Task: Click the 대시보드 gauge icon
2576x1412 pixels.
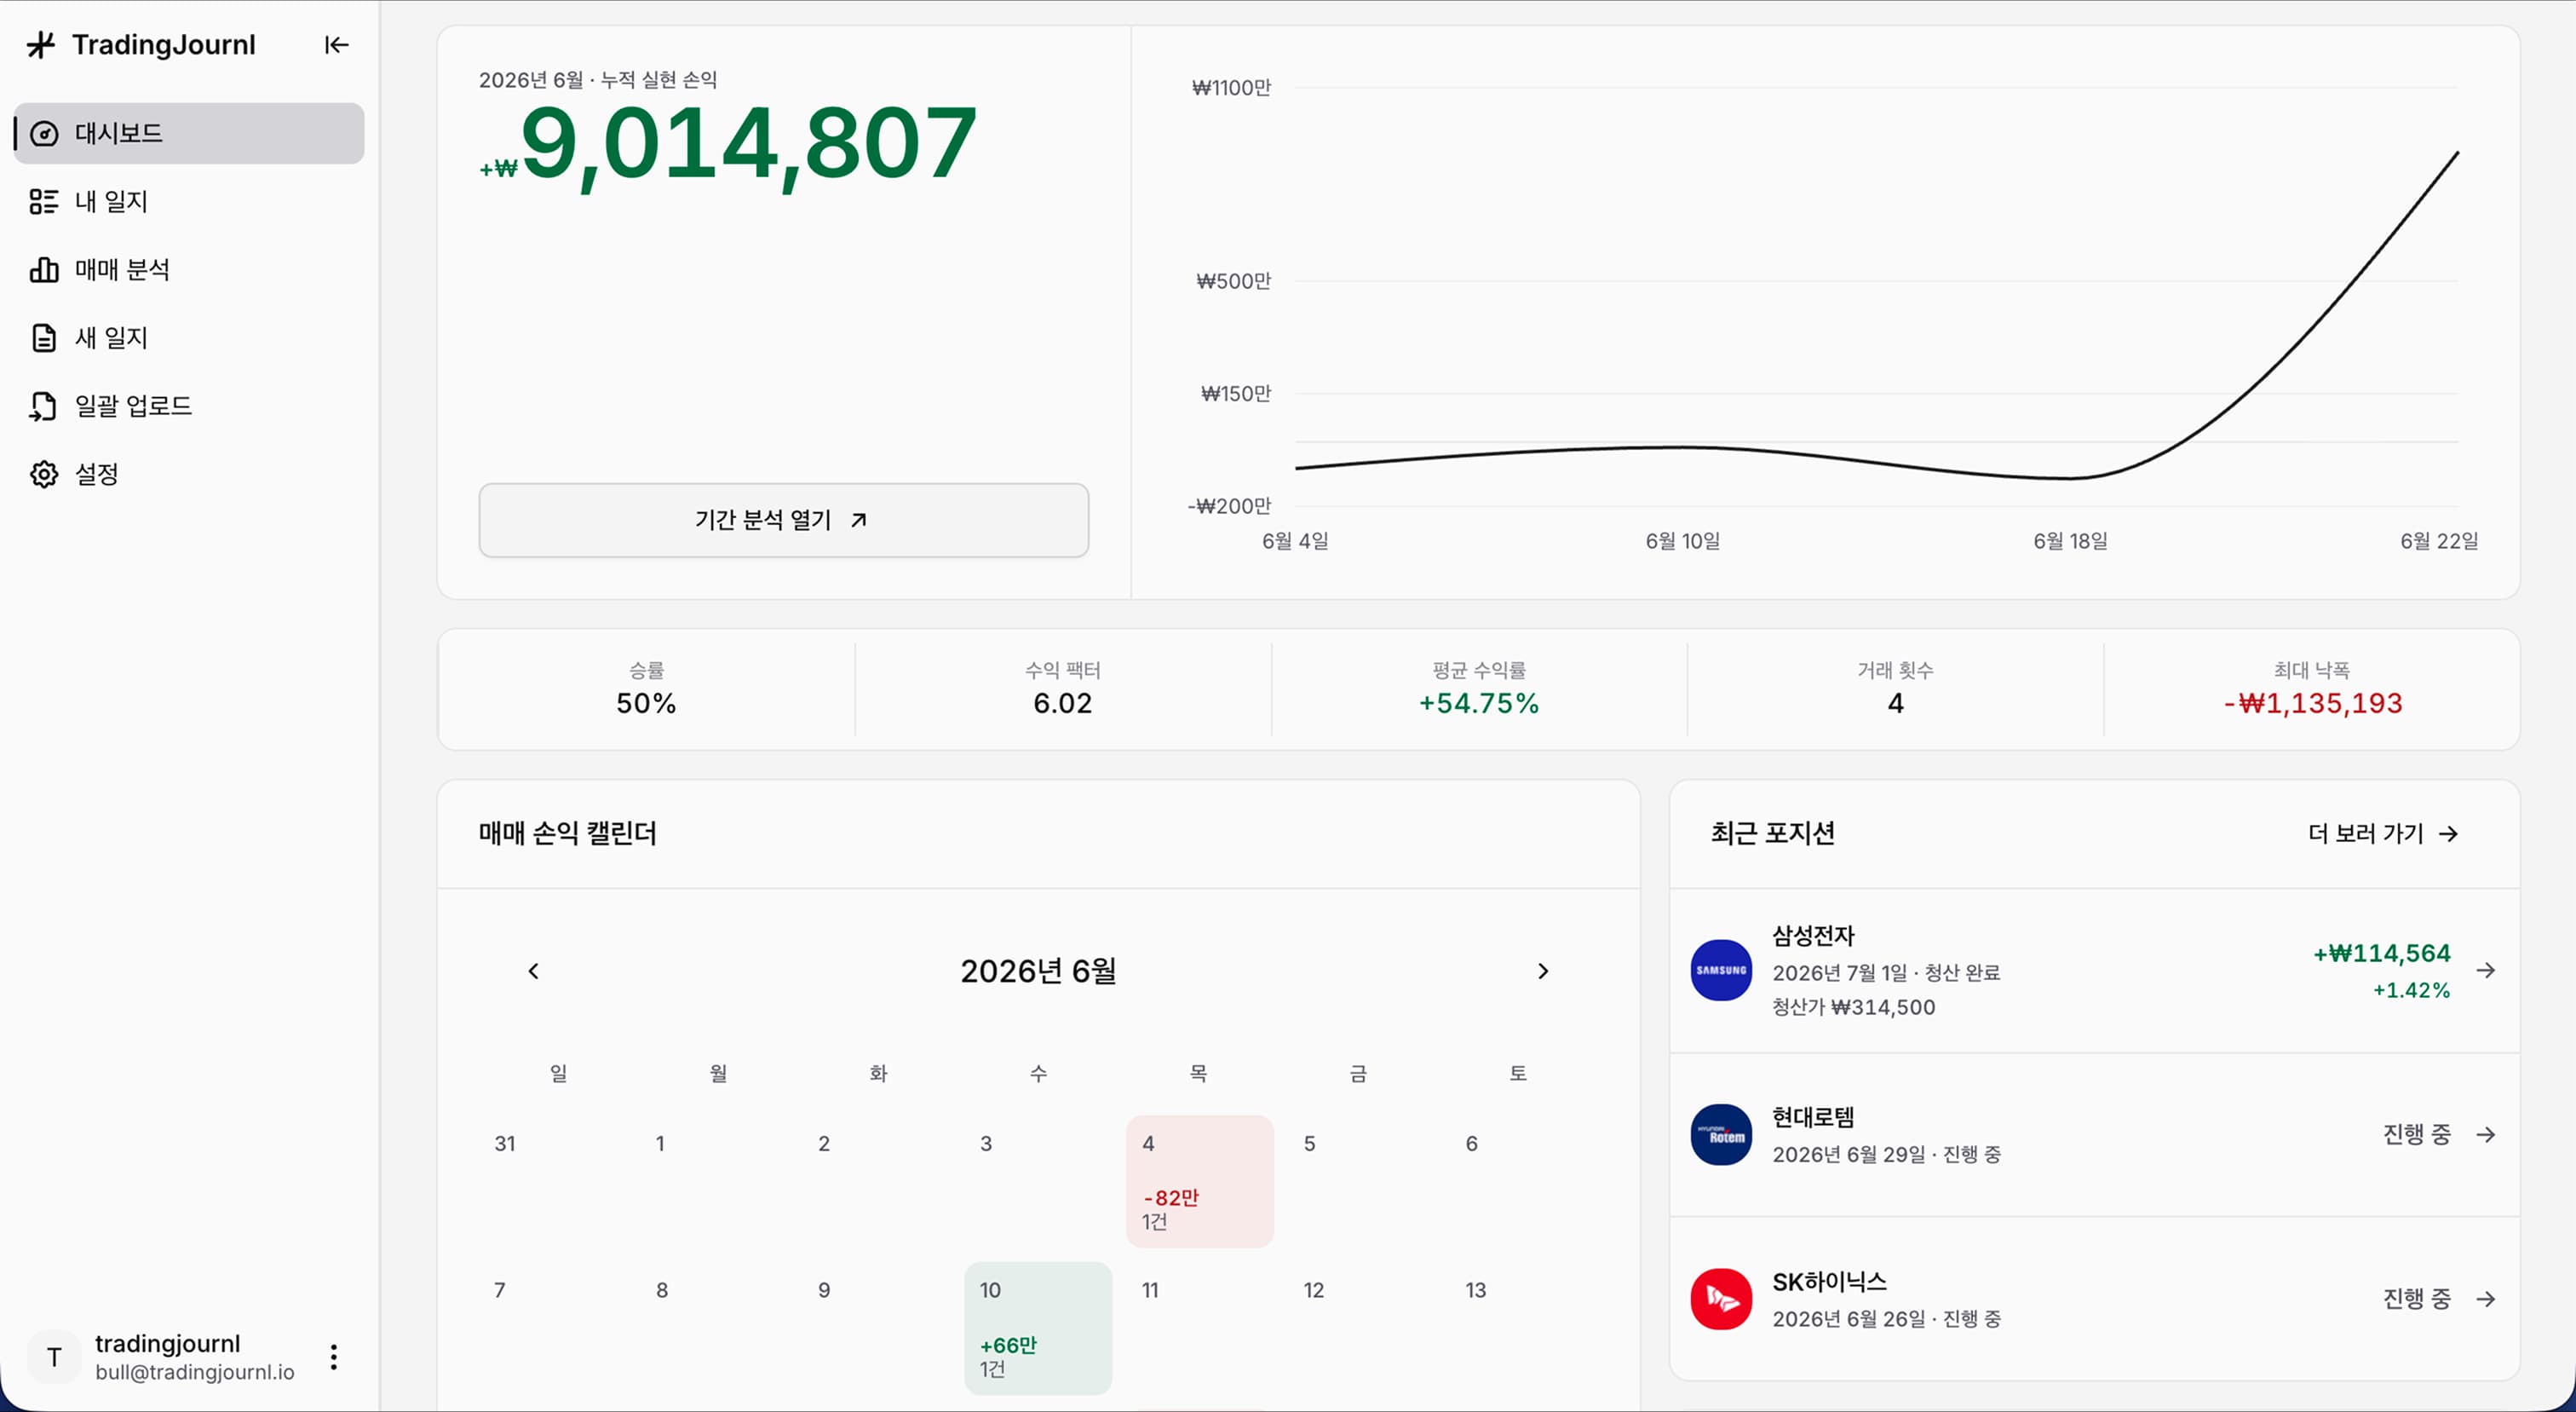Action: point(44,133)
